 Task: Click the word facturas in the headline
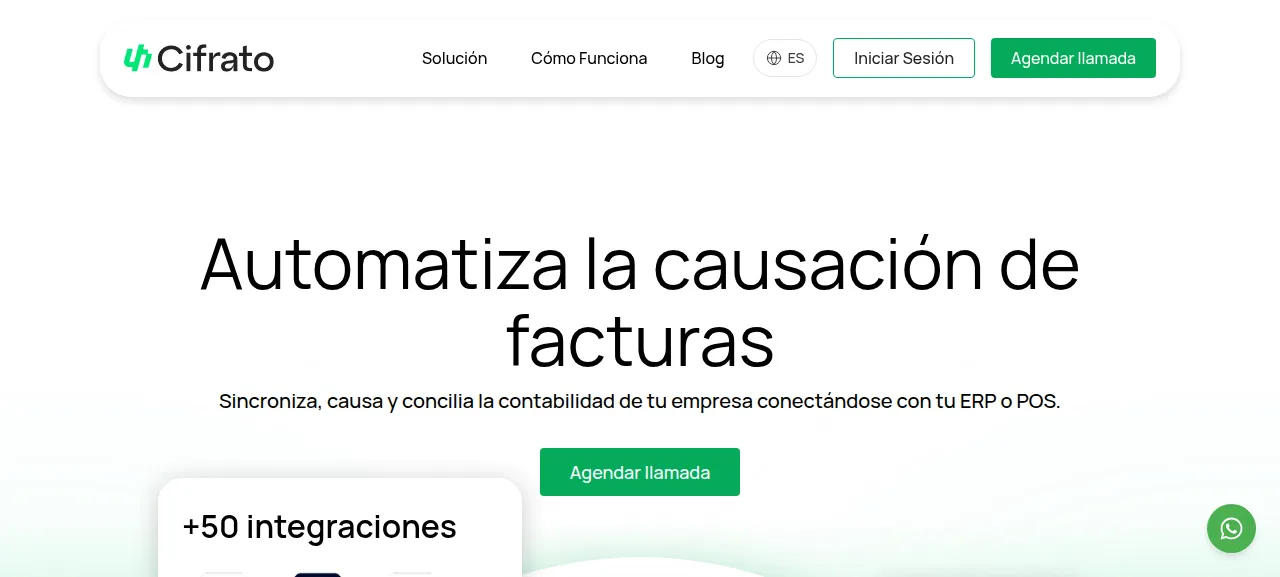pyautogui.click(x=640, y=340)
